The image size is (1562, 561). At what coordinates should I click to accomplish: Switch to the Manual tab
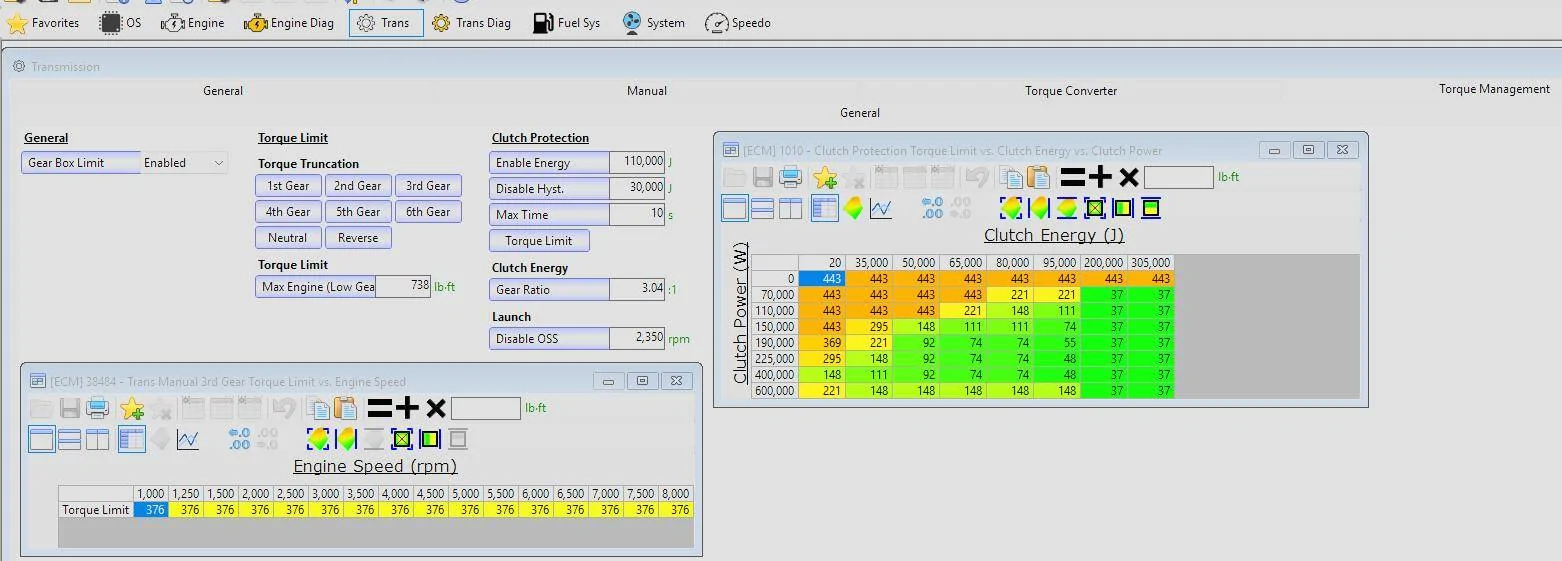click(x=647, y=90)
